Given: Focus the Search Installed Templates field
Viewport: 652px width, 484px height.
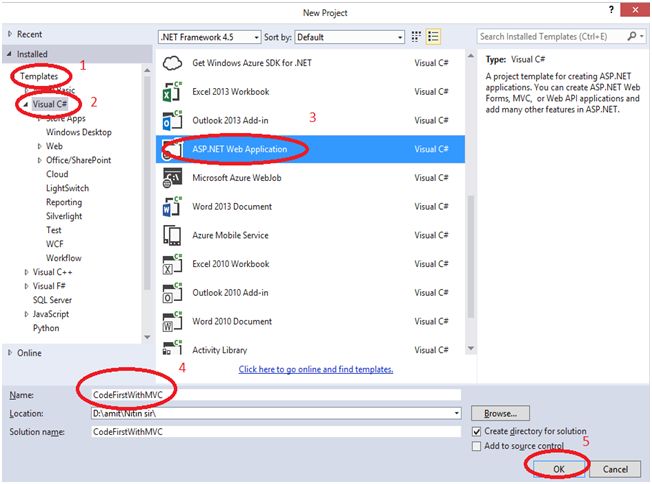Looking at the screenshot, I should [x=551, y=36].
